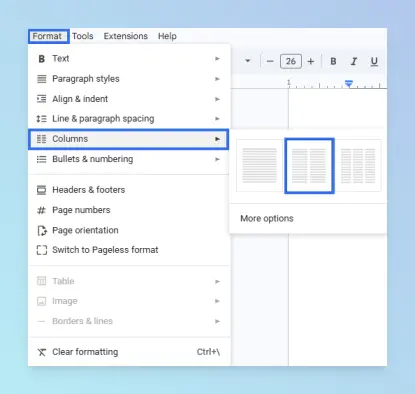The image size is (415, 394).
Task: Expand the Text submenu arrow
Action: point(217,59)
